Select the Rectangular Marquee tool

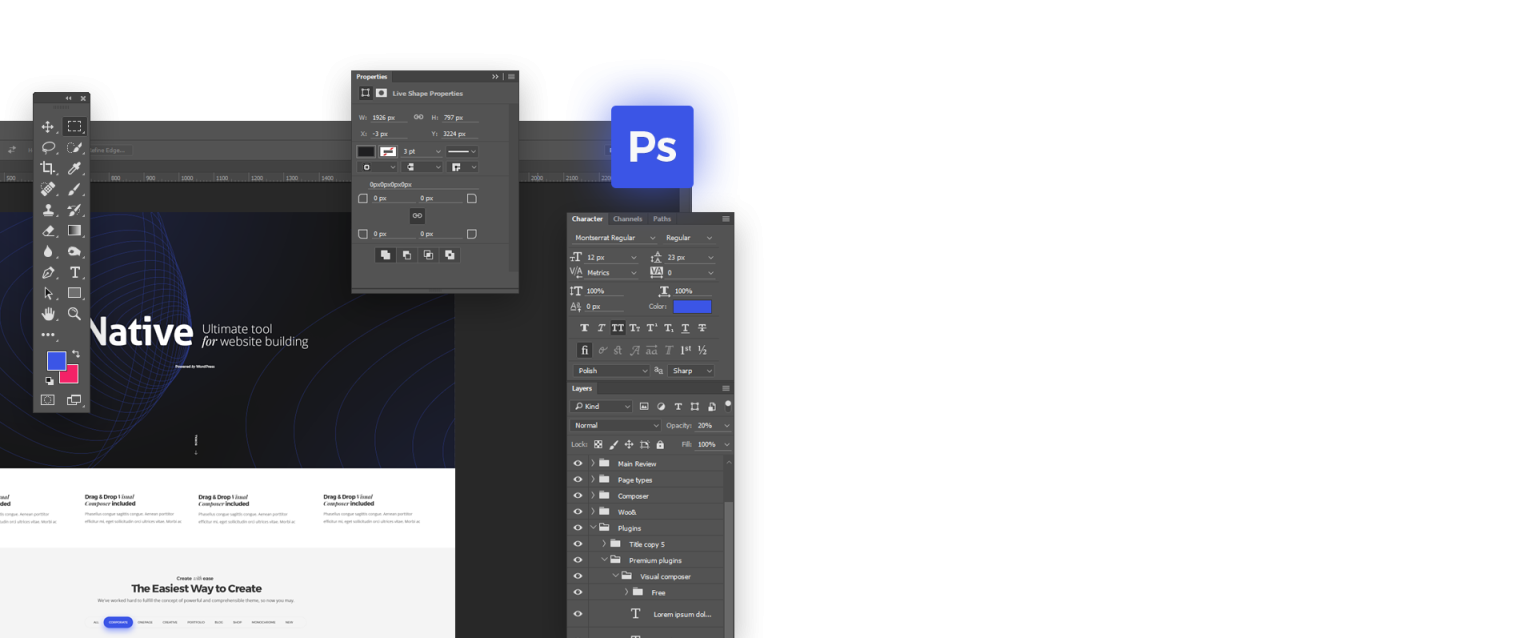click(x=74, y=127)
